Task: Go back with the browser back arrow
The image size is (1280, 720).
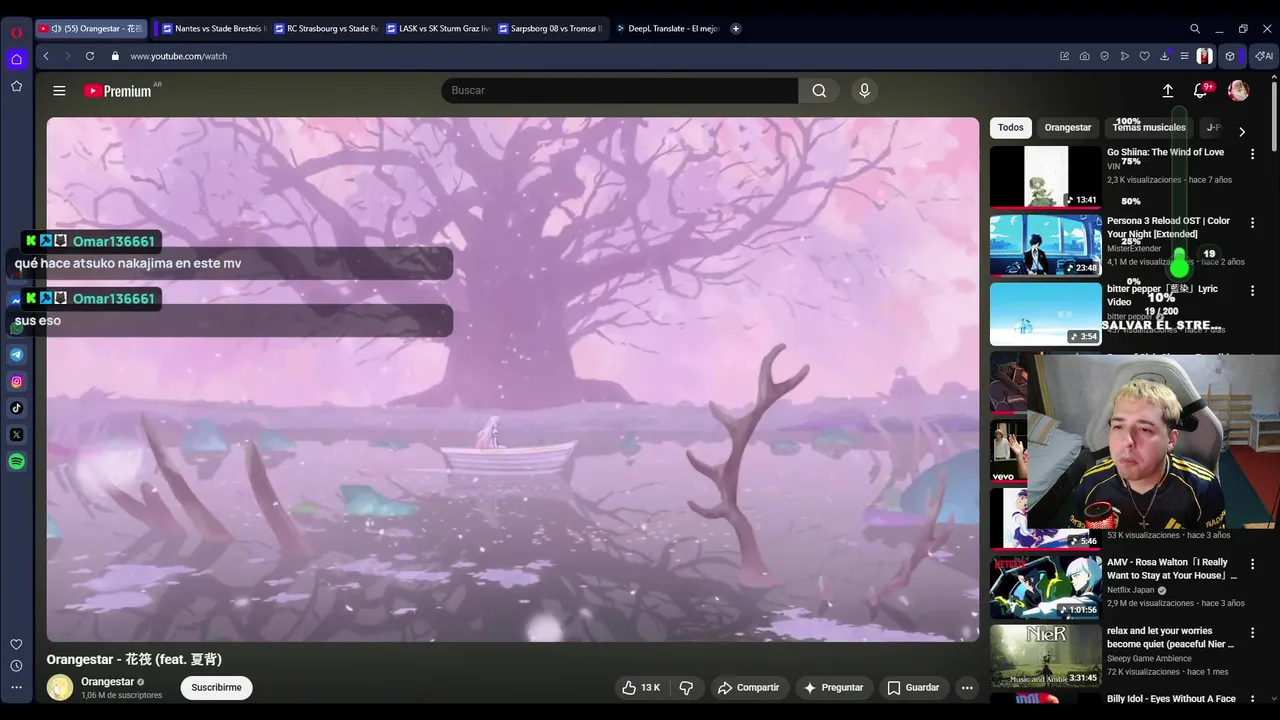Action: click(46, 56)
